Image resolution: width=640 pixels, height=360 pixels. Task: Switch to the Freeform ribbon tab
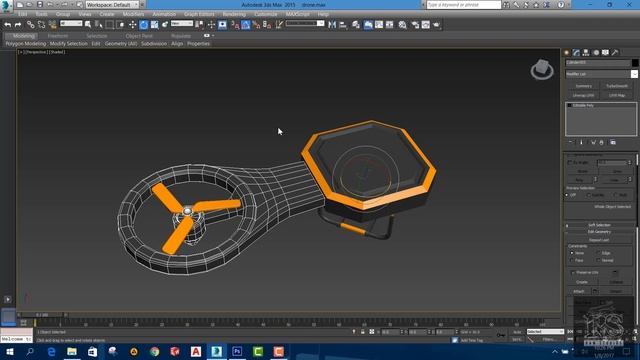click(x=58, y=36)
